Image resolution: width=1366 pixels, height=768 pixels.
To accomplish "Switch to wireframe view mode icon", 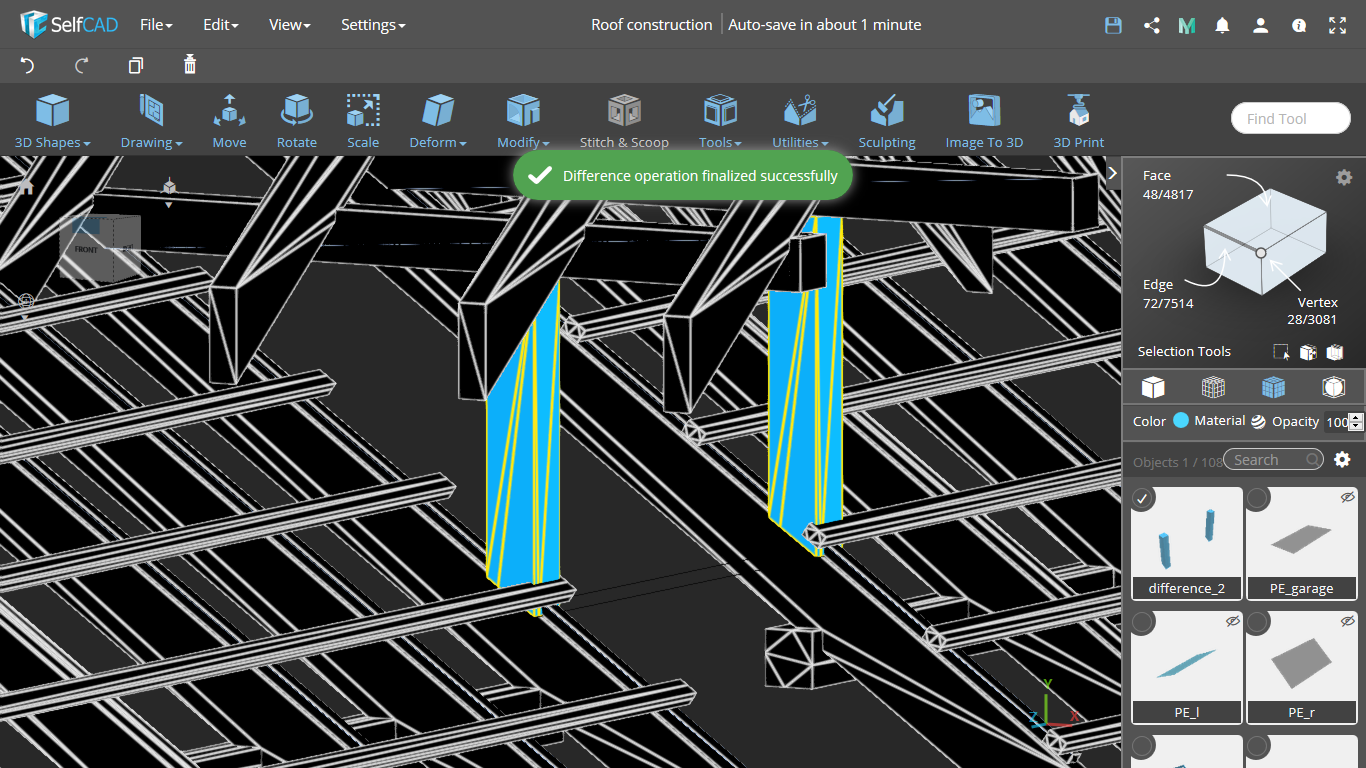I will point(1213,387).
